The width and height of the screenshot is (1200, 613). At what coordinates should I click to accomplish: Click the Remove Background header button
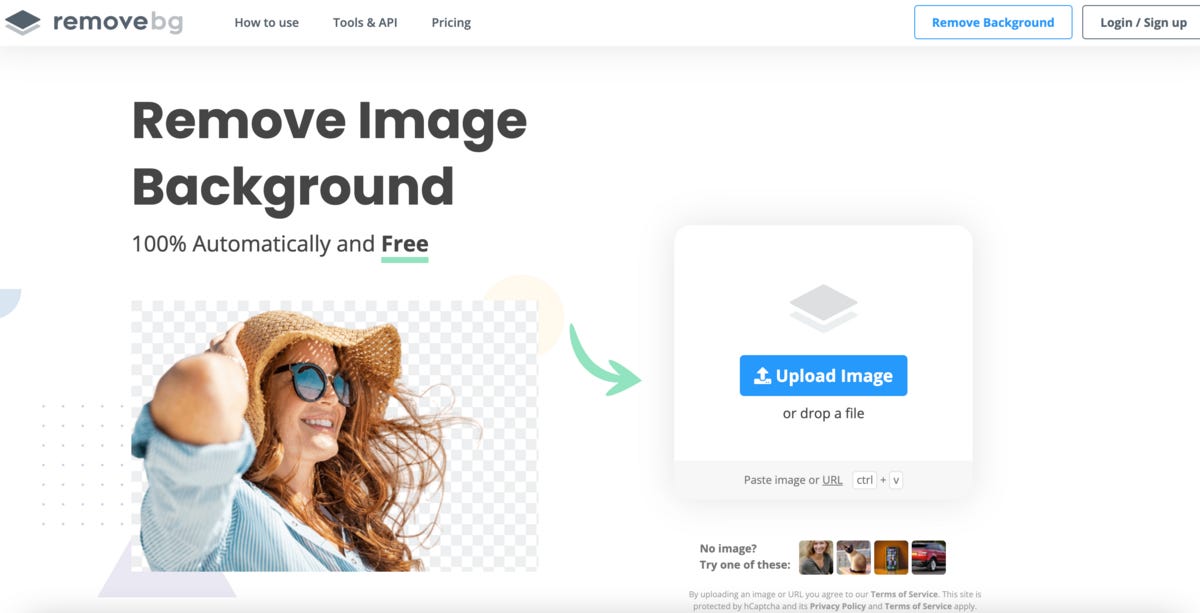pyautogui.click(x=993, y=22)
